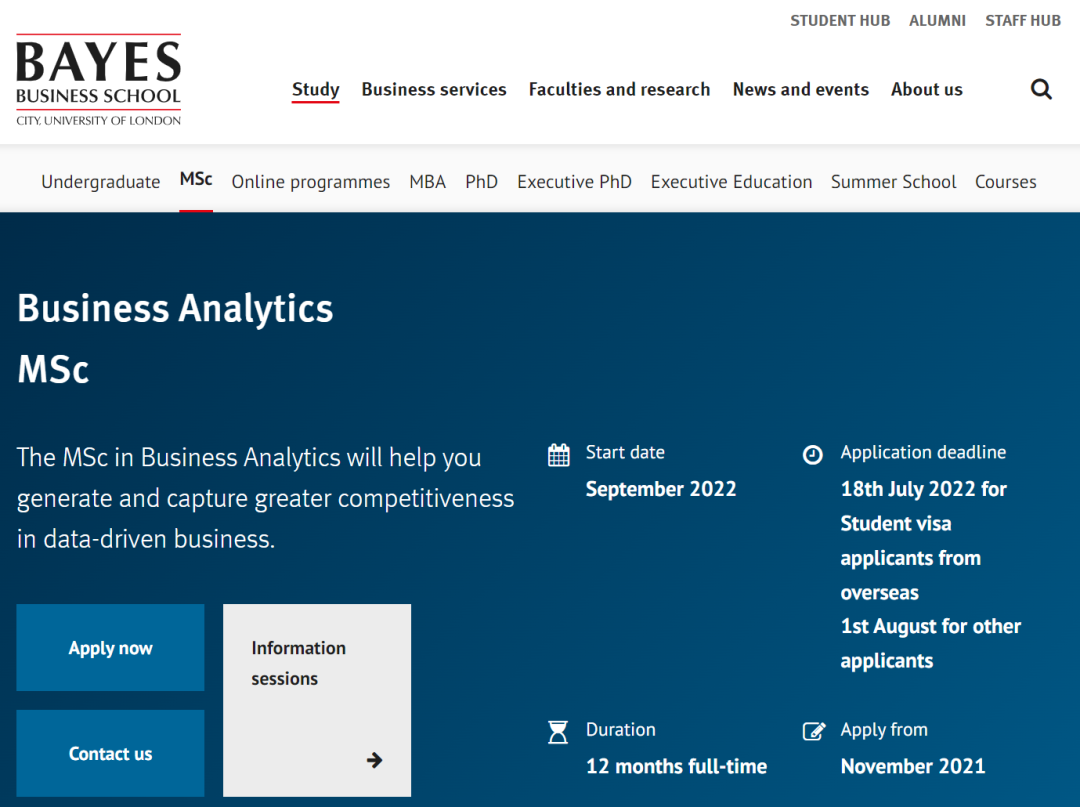Open Faculties and research menu
This screenshot has height=807, width=1080.
point(619,89)
